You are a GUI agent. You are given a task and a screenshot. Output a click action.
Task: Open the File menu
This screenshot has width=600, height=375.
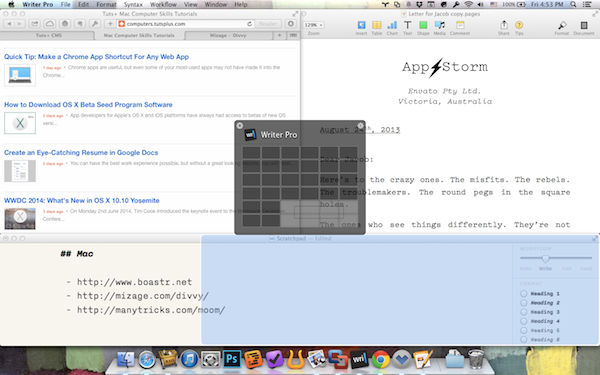click(65, 5)
